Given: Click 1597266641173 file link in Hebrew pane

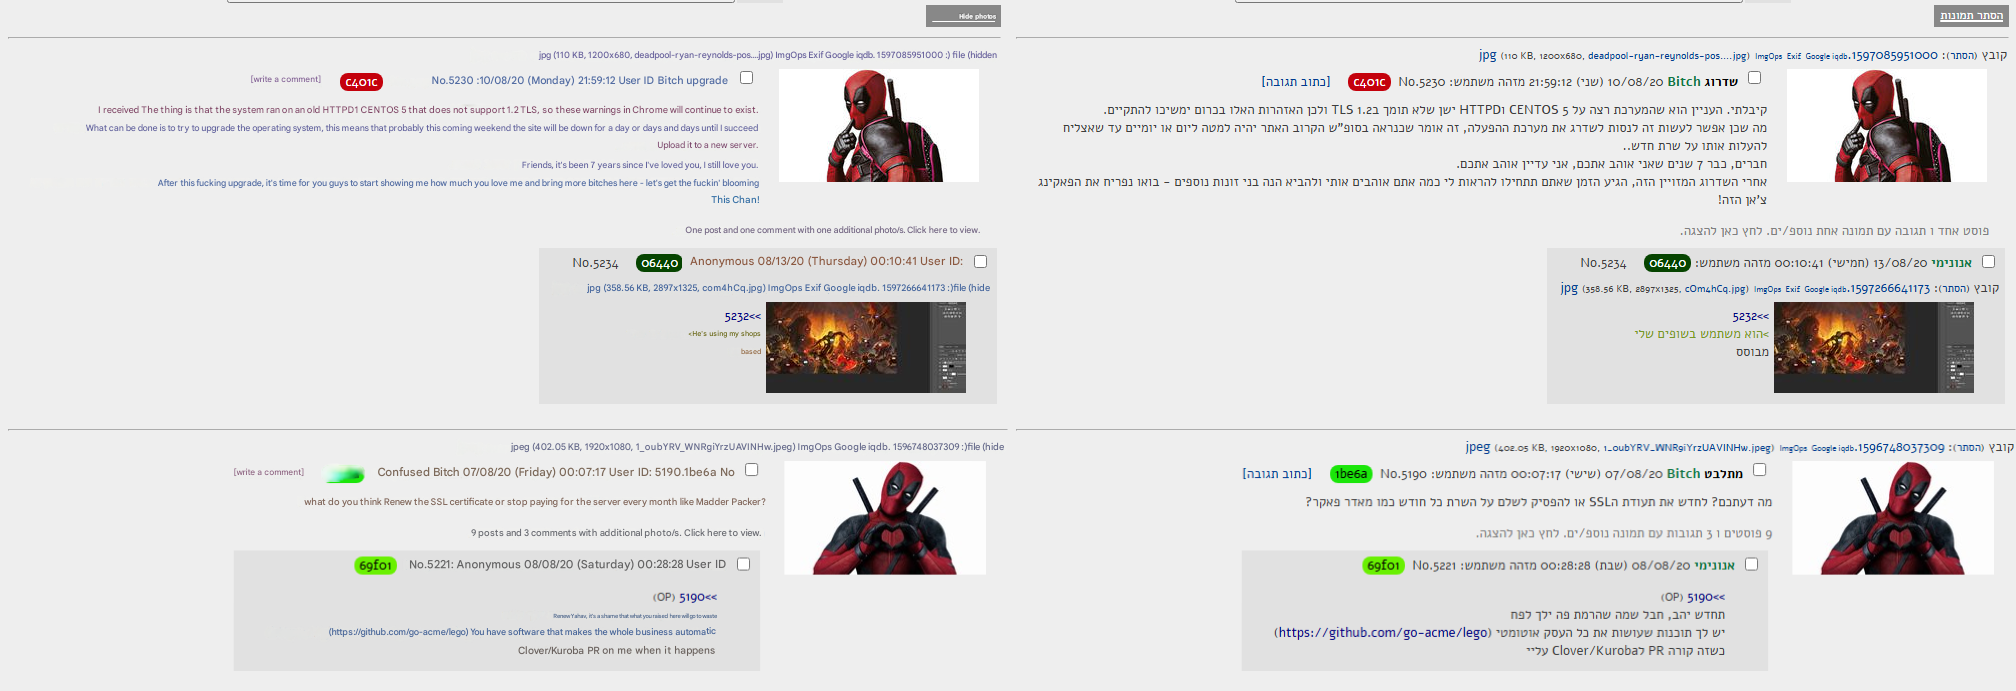Looking at the screenshot, I should point(1890,289).
